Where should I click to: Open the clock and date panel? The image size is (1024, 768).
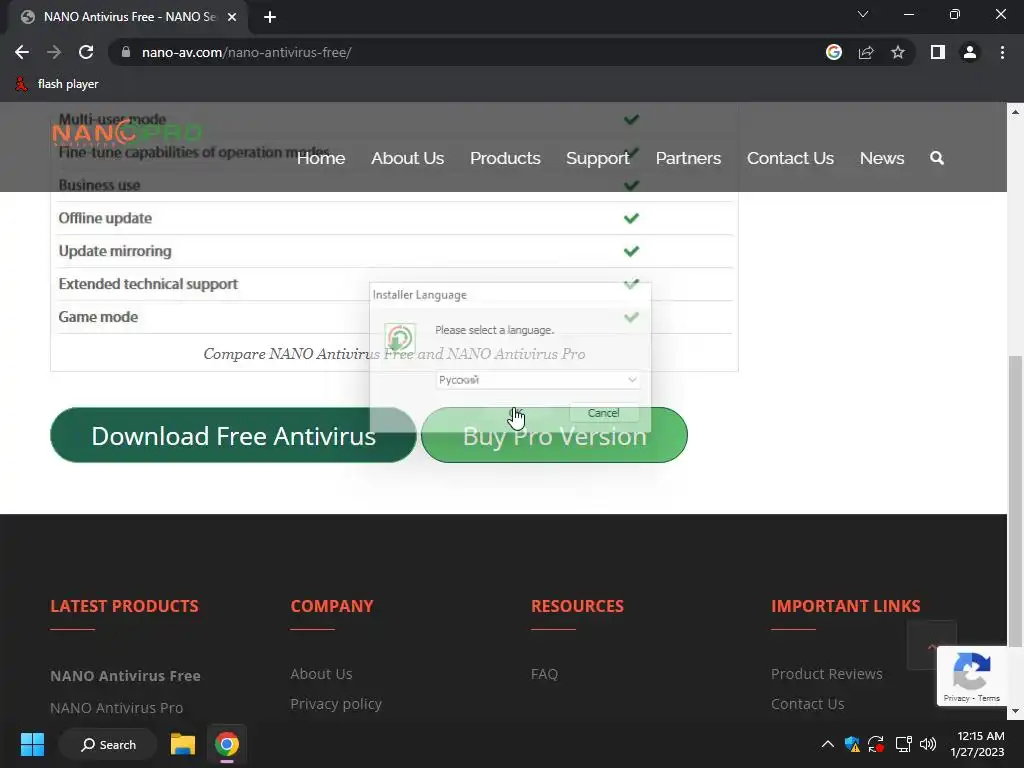(978, 744)
